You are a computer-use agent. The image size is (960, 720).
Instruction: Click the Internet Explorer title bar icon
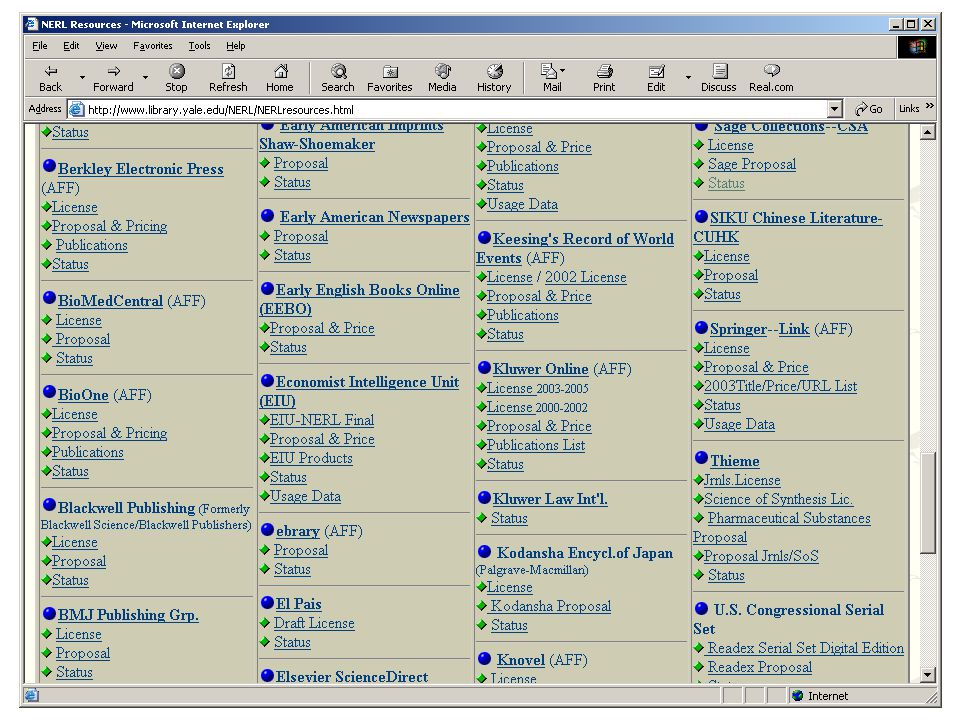pos(32,24)
